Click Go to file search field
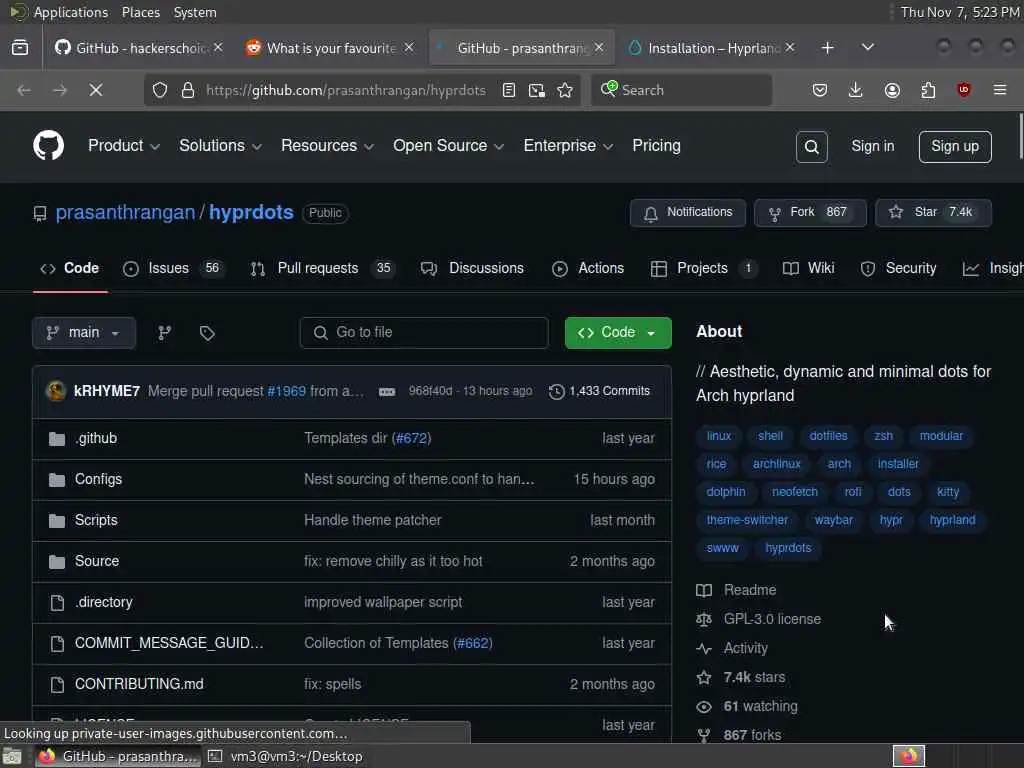1024x768 pixels. [x=424, y=333]
